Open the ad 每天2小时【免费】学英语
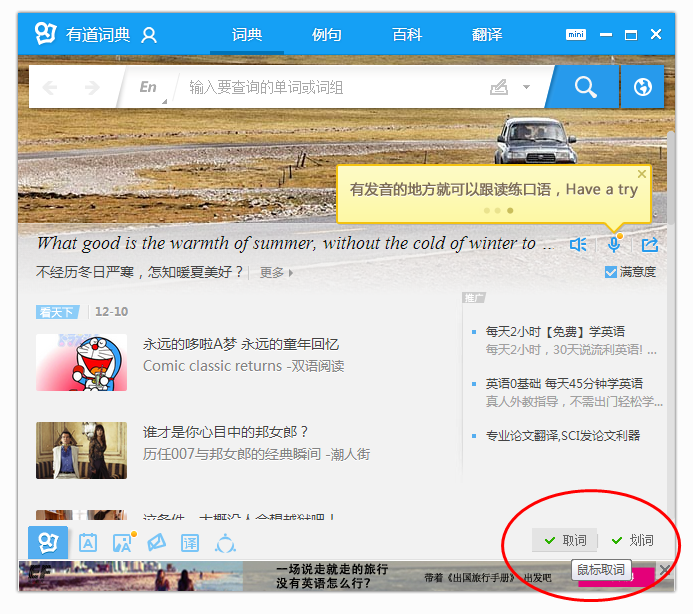Image resolution: width=693 pixels, height=614 pixels. click(x=555, y=332)
